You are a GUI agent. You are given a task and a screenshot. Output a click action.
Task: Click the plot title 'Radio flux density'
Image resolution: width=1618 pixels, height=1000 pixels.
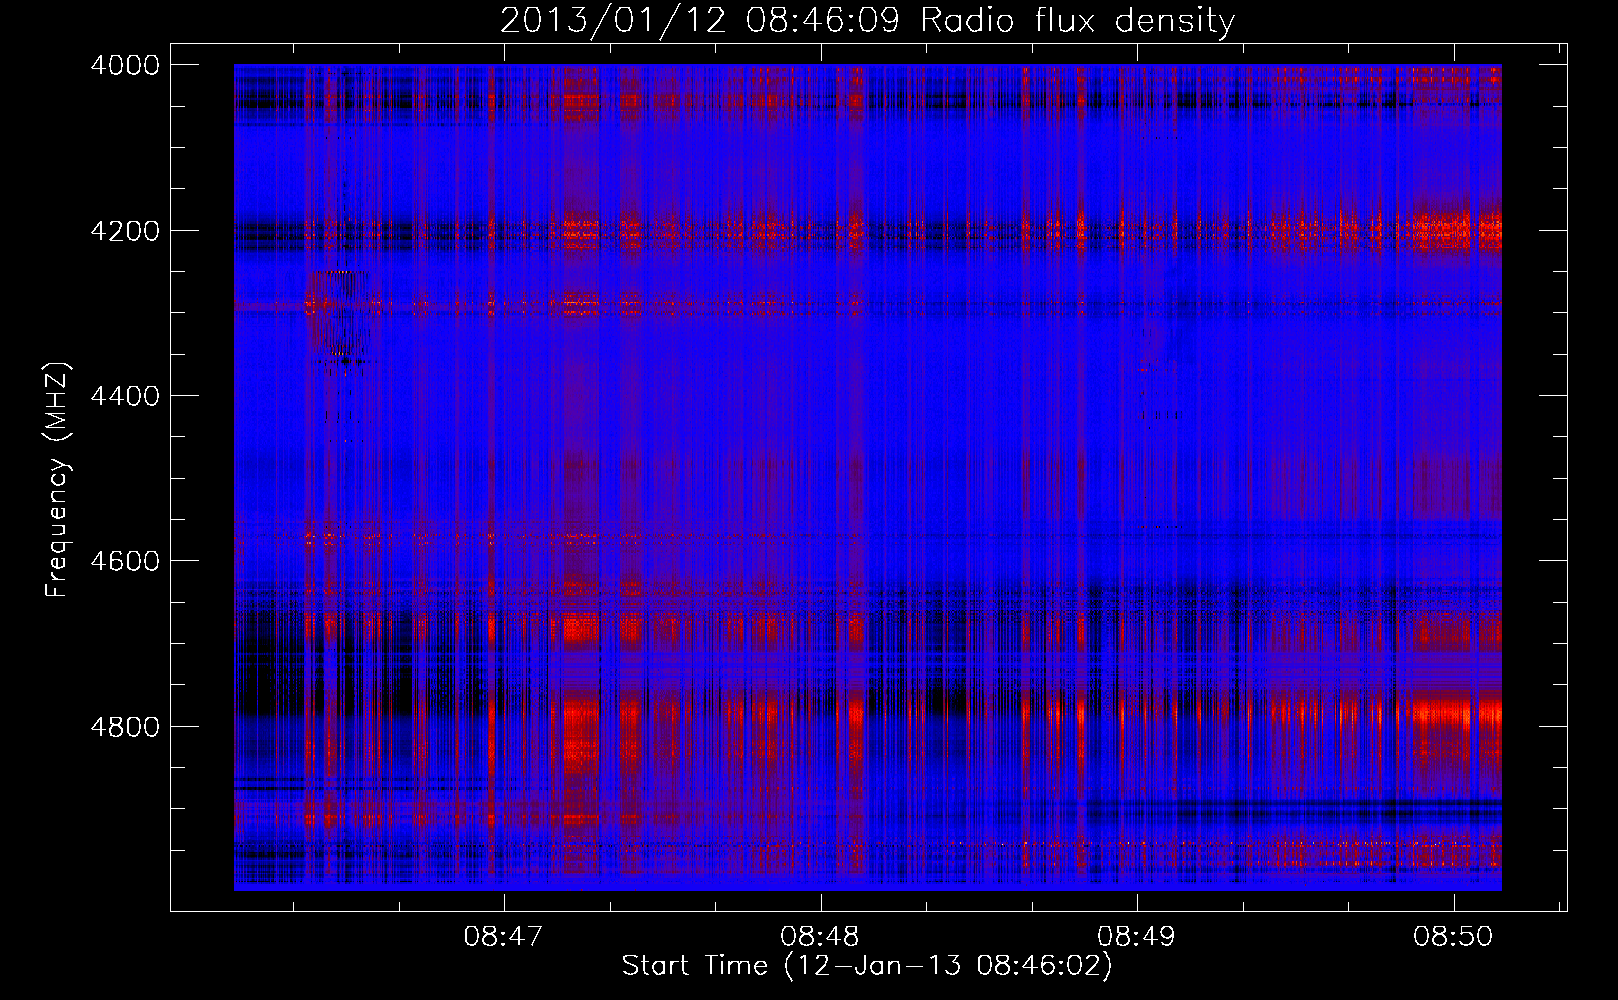[1078, 21]
